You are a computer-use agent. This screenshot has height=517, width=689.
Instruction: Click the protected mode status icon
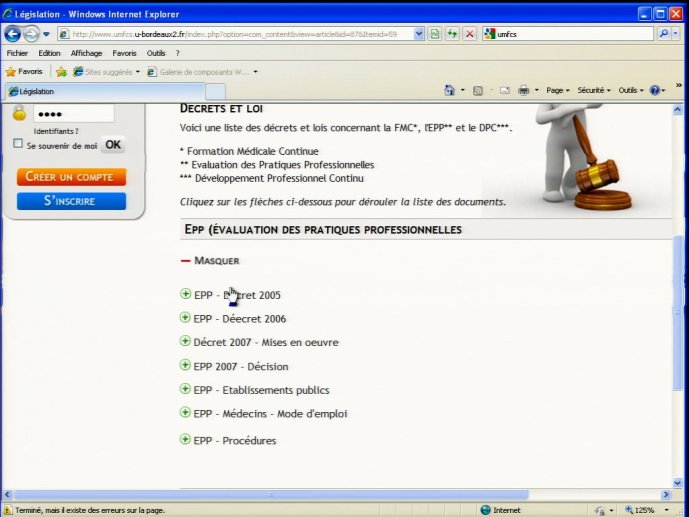(600, 510)
